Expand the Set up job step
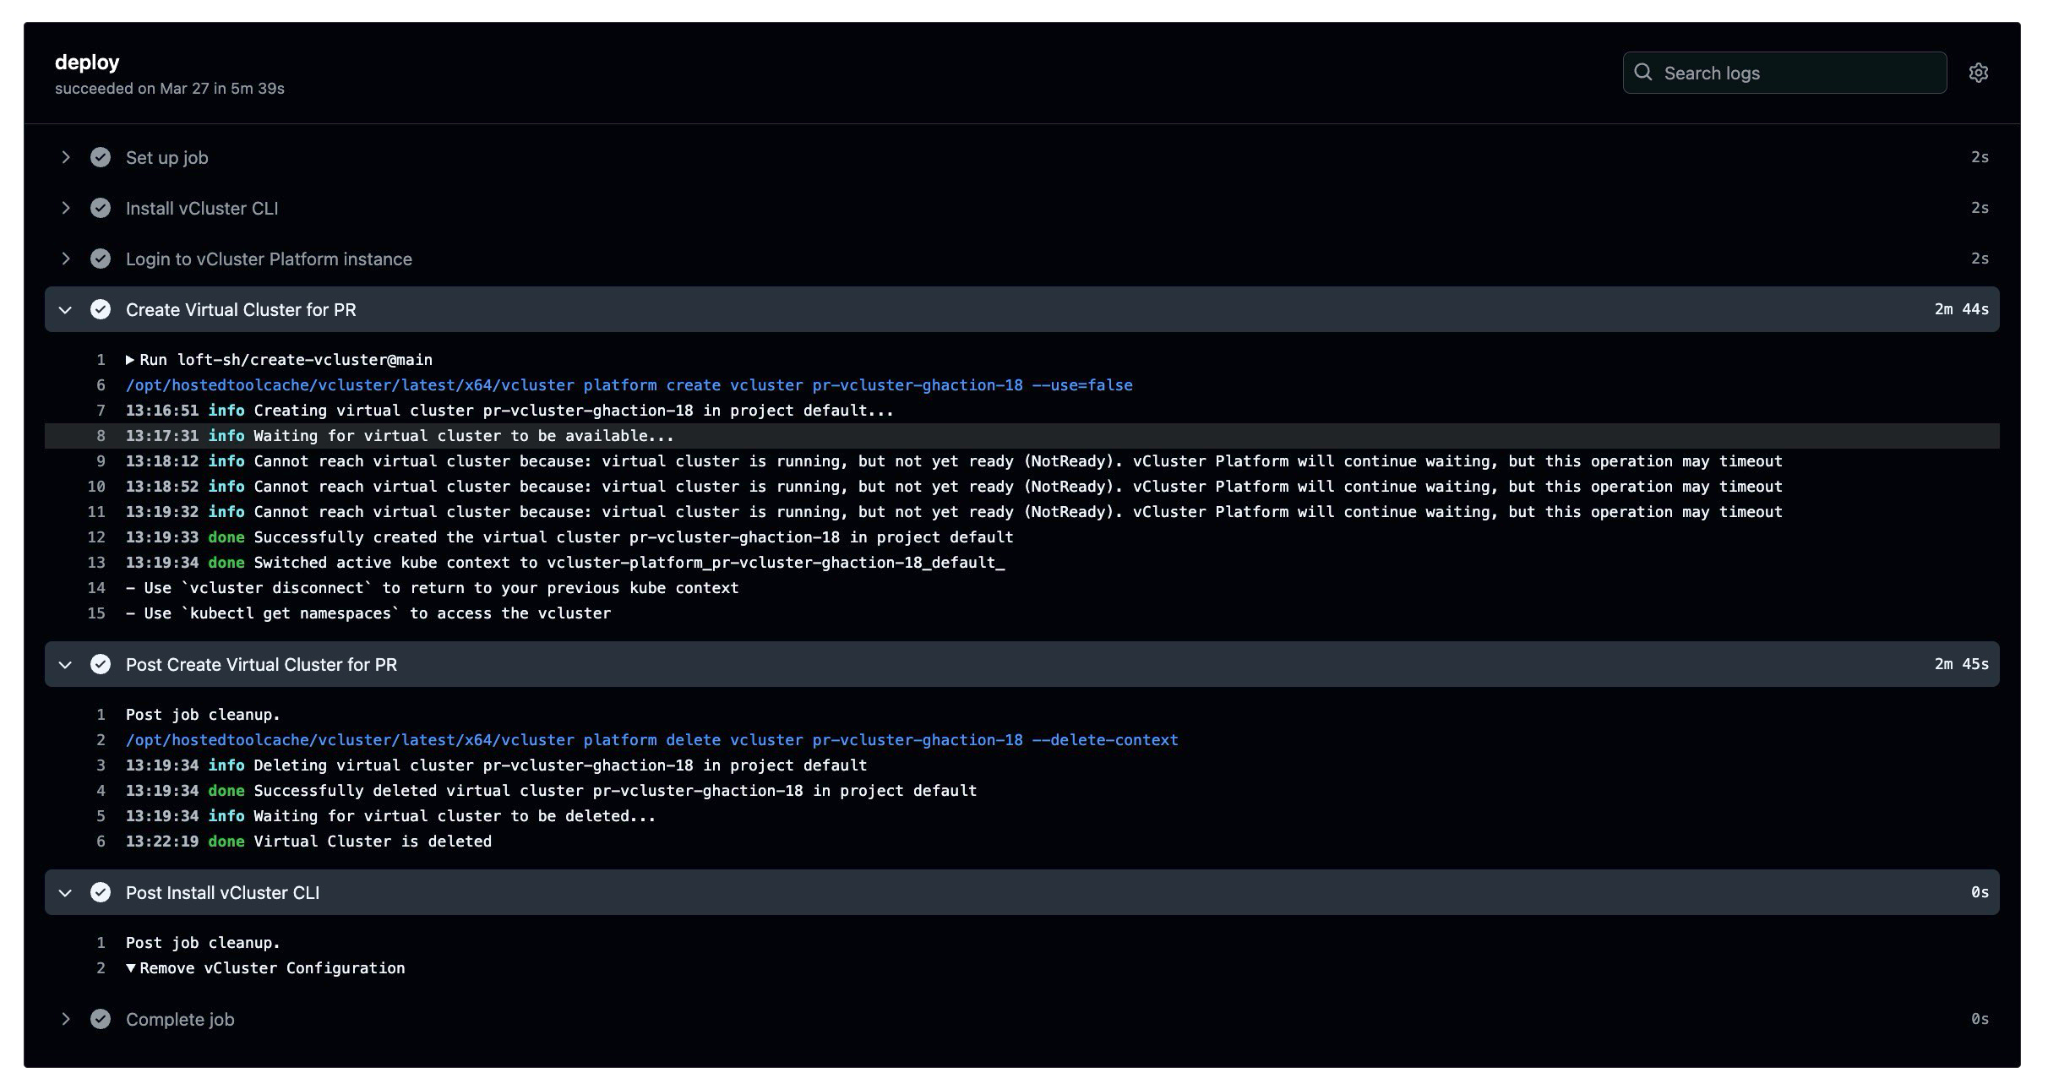The image size is (2048, 1085). 65,157
